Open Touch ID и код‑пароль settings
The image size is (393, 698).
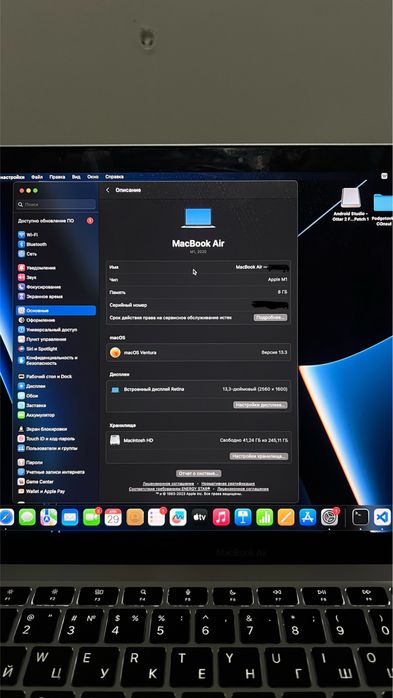tap(56, 439)
